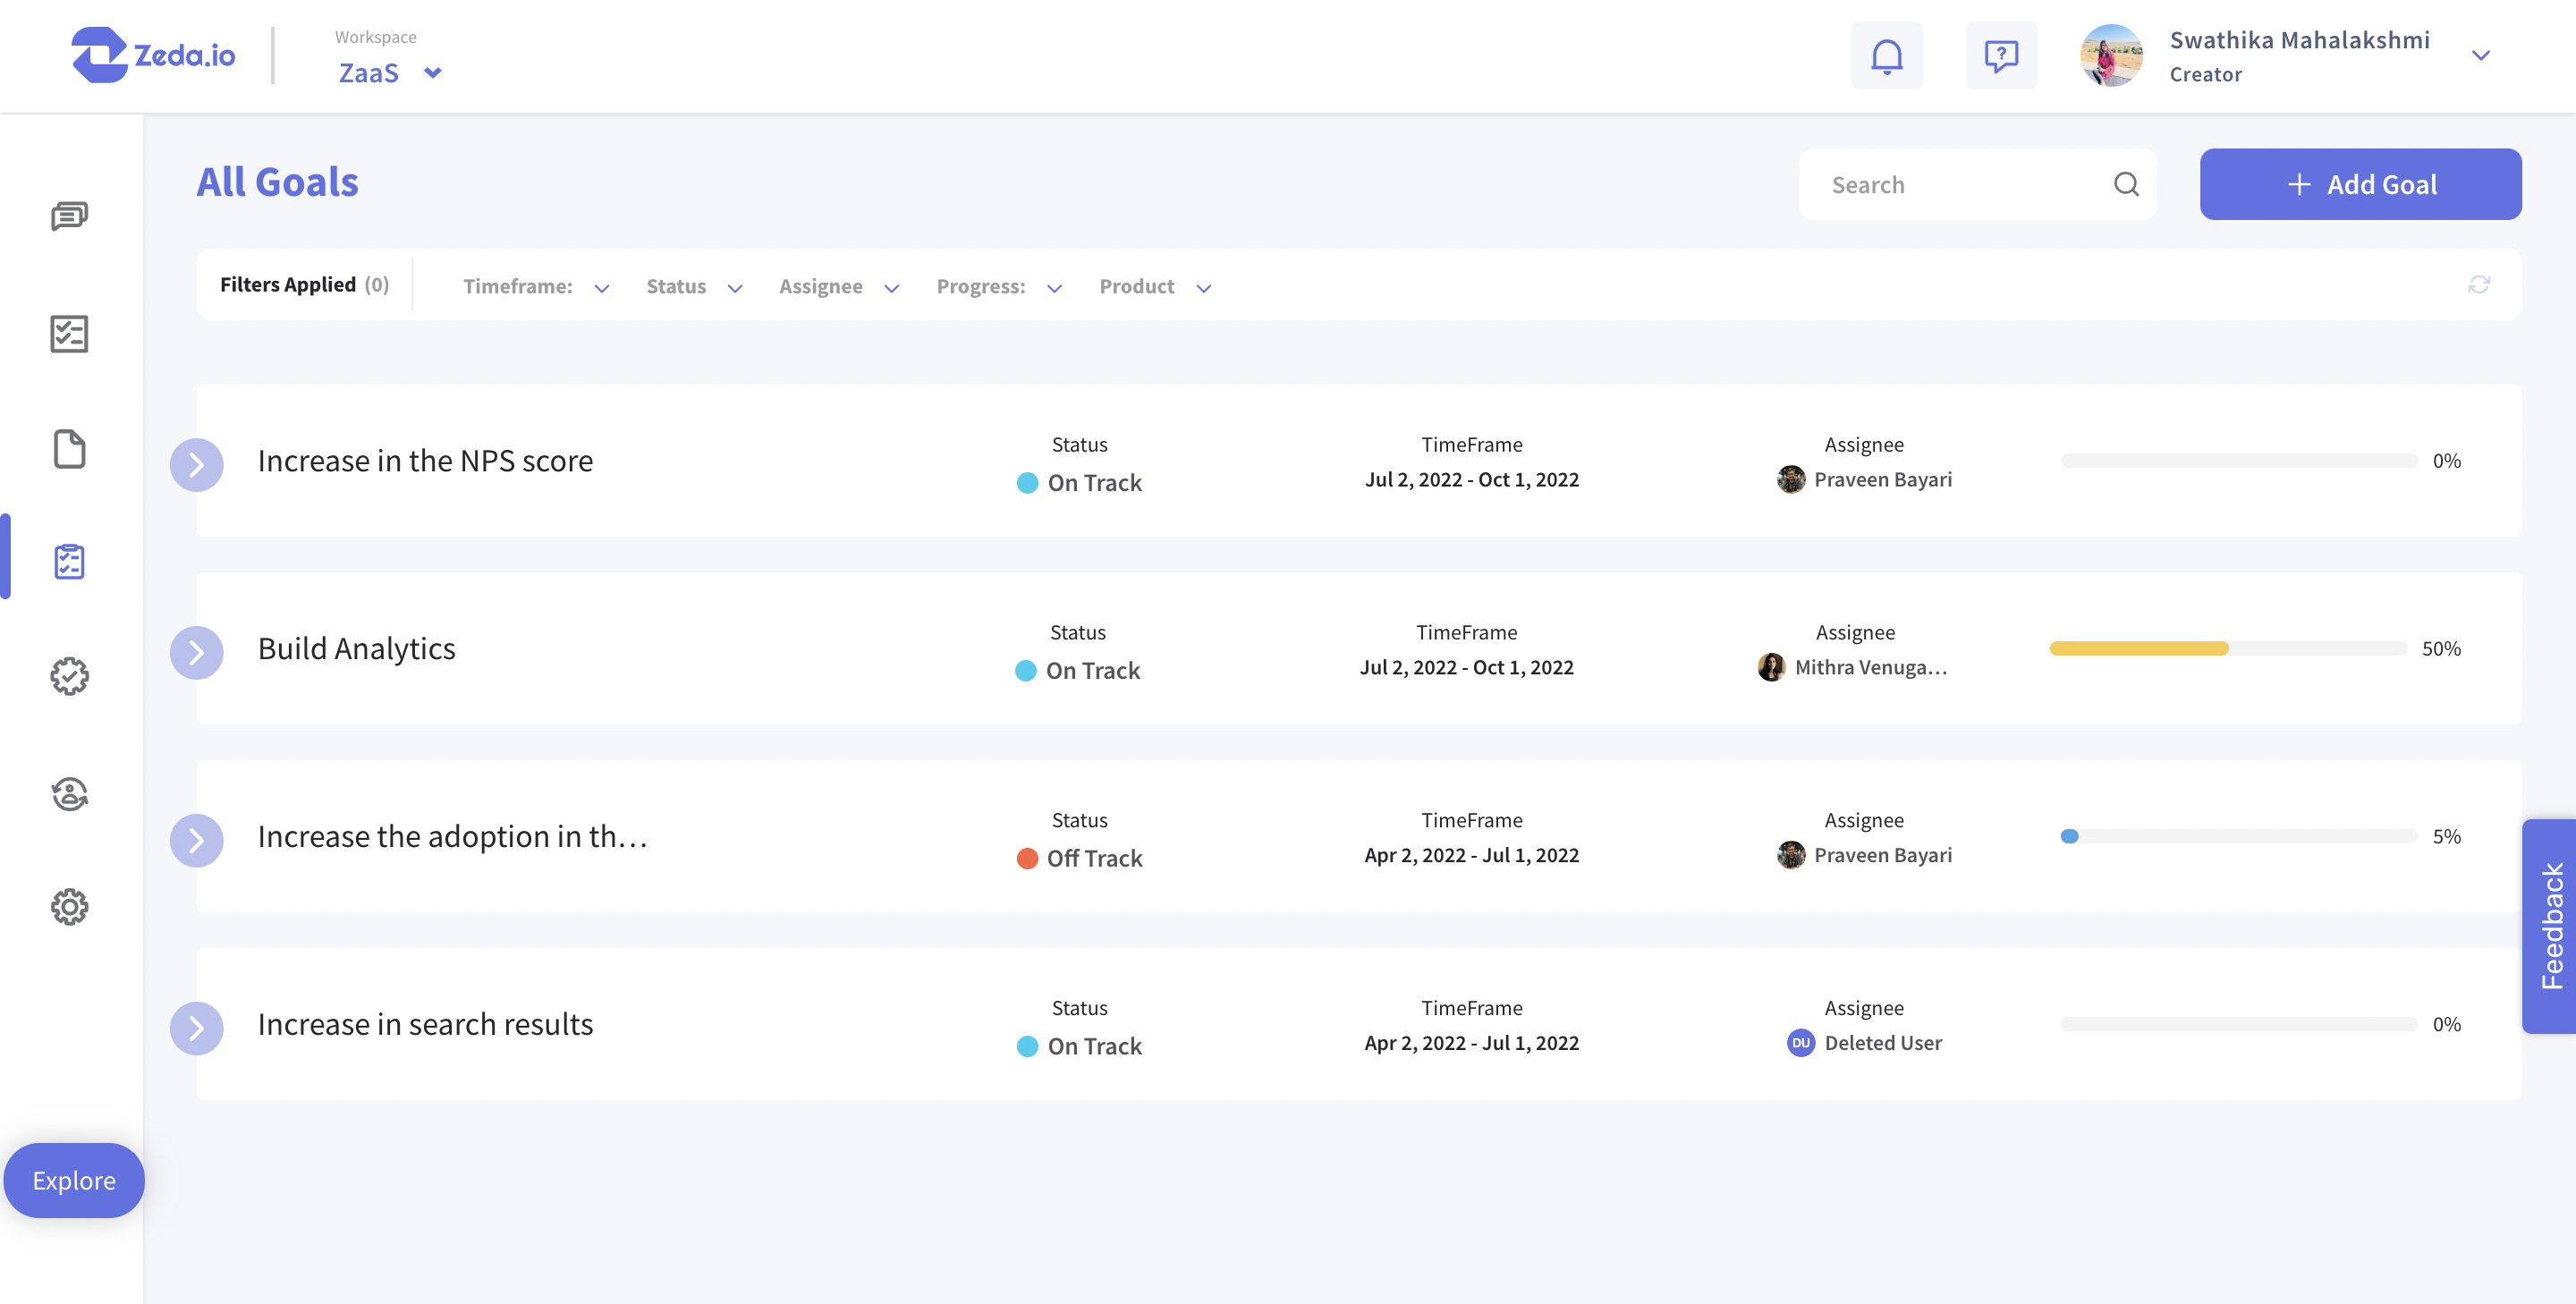Expand the Increase in the NPS score goal
The width and height of the screenshot is (2576, 1304).
coord(196,464)
